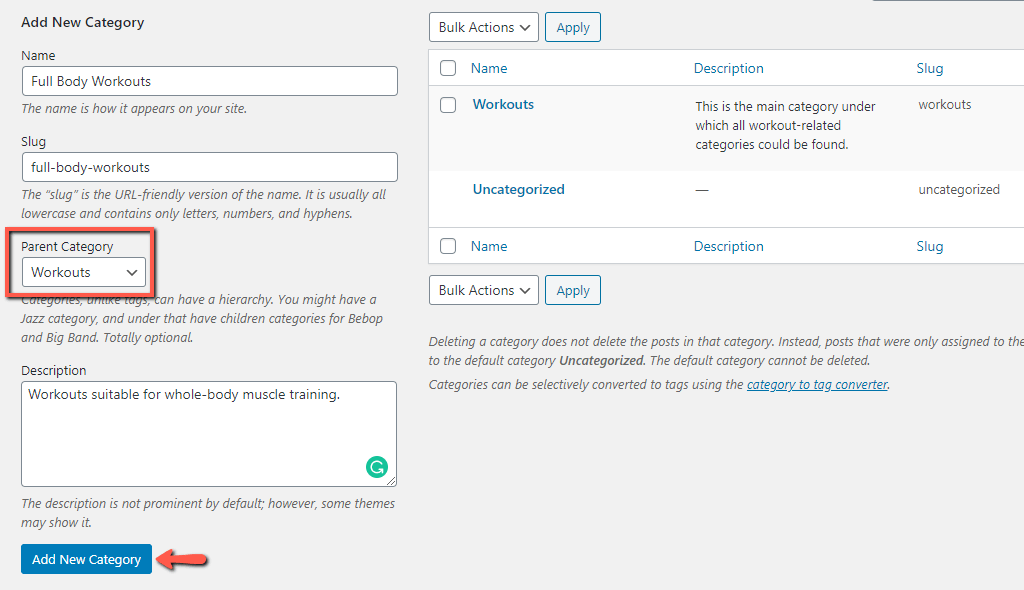This screenshot has height=590, width=1024.
Task: Click the 'Slug' label above the slug field
Action: 33,142
